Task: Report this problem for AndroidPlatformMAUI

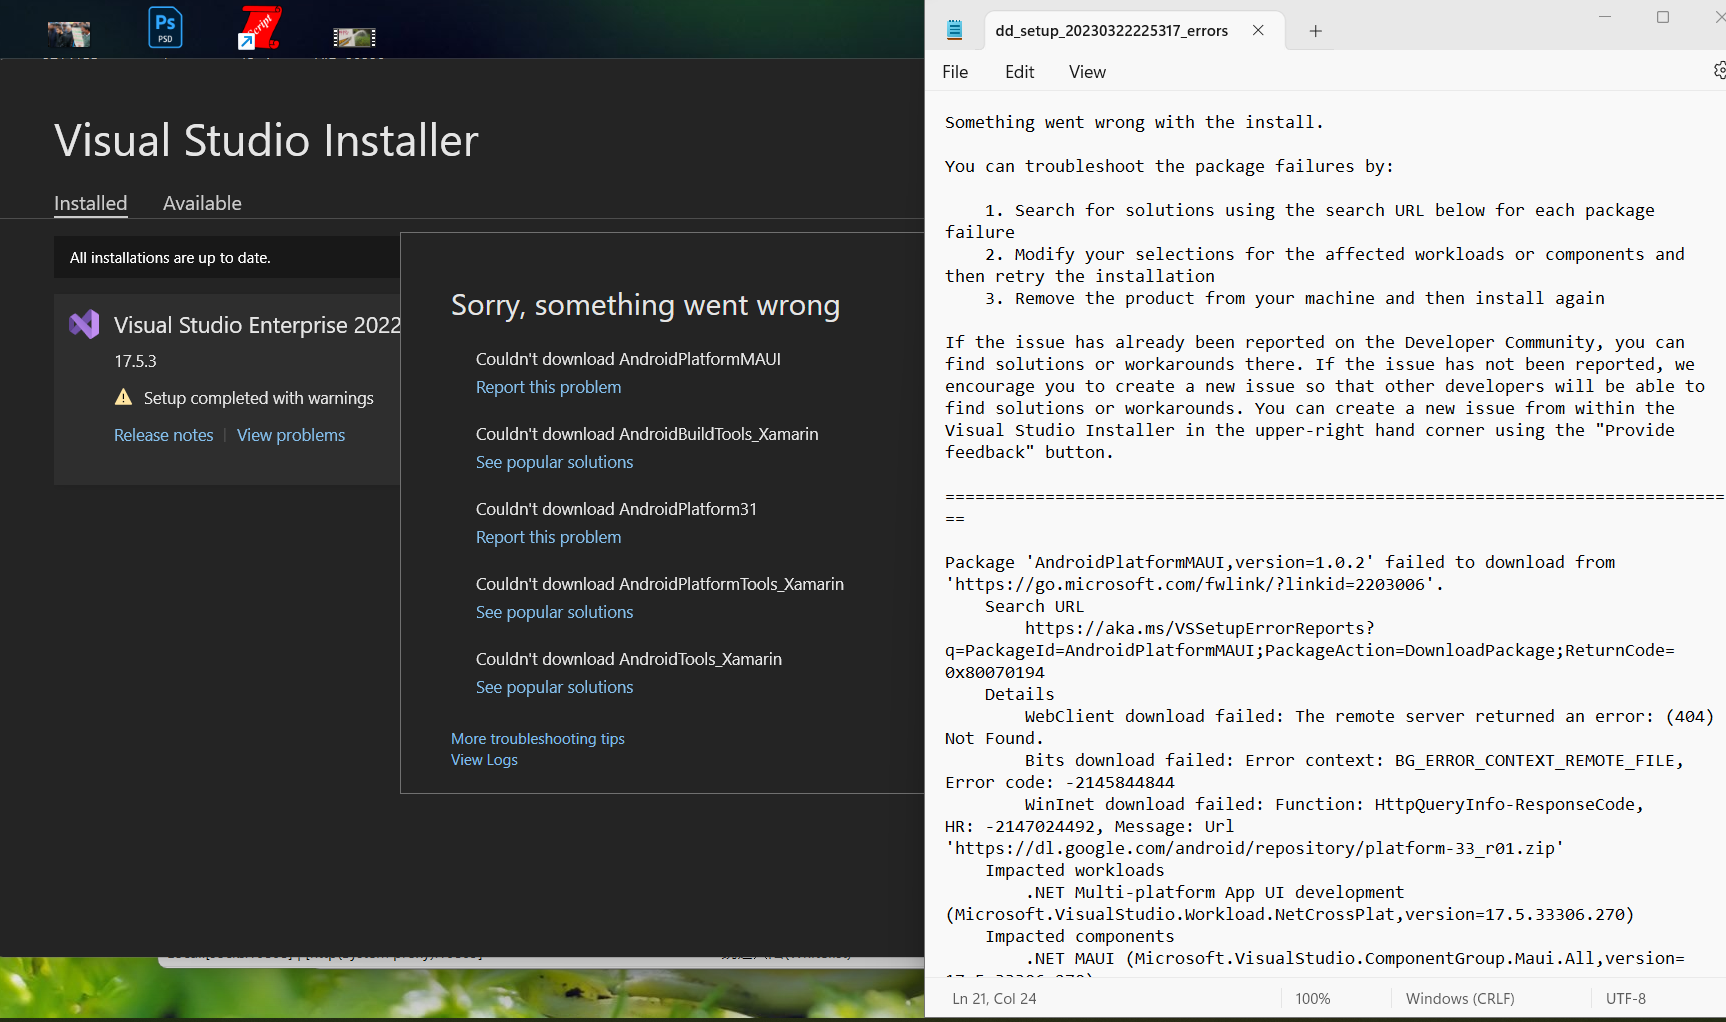Action: click(548, 387)
